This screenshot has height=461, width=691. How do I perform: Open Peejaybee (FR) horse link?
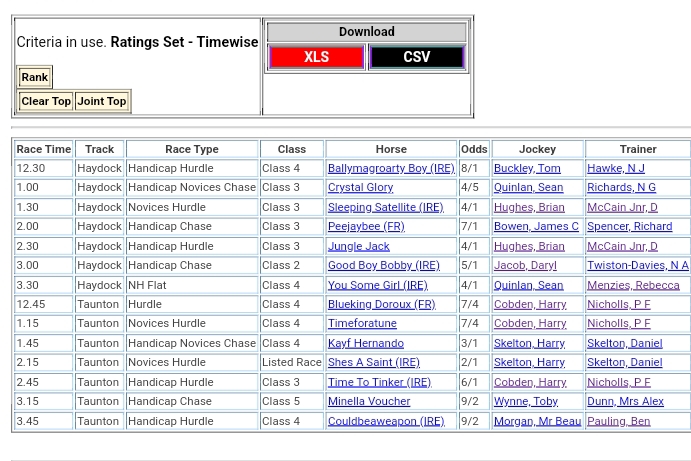tap(366, 226)
